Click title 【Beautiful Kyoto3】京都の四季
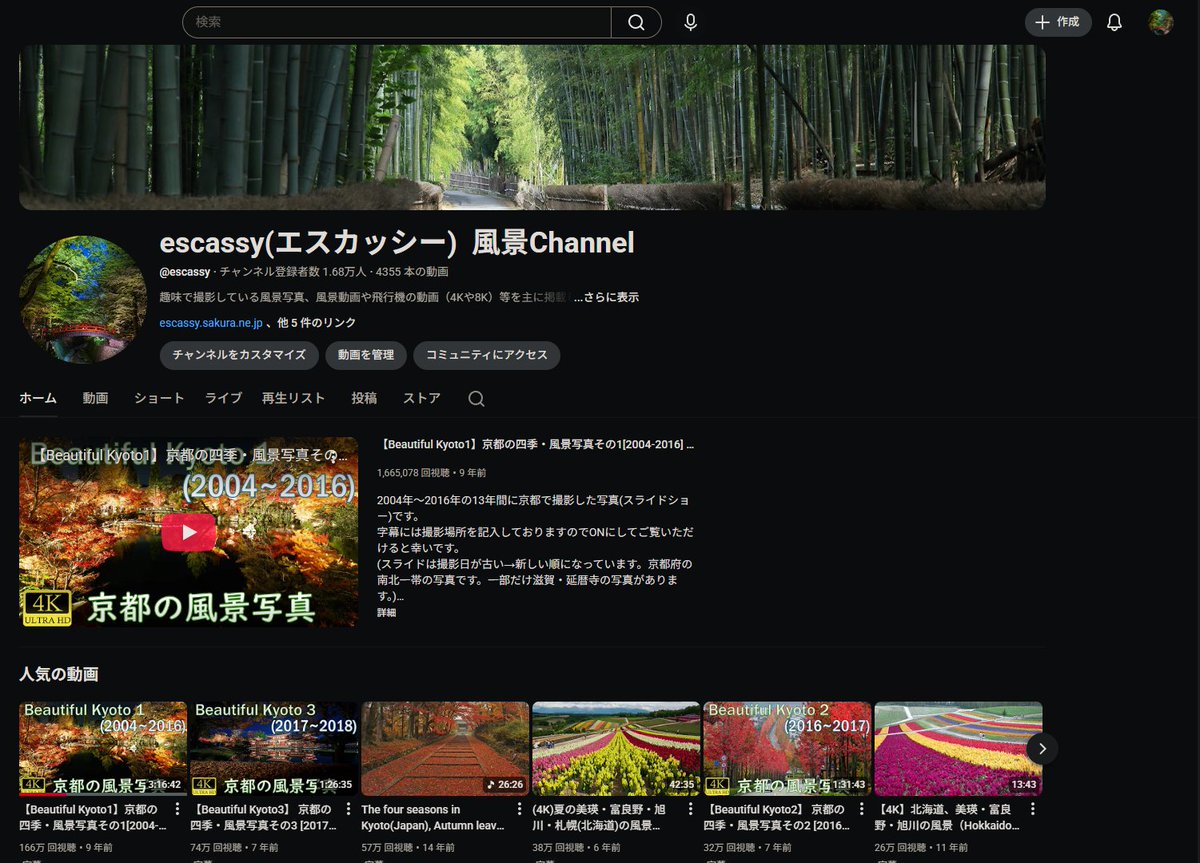This screenshot has width=1200, height=863. tap(262, 818)
